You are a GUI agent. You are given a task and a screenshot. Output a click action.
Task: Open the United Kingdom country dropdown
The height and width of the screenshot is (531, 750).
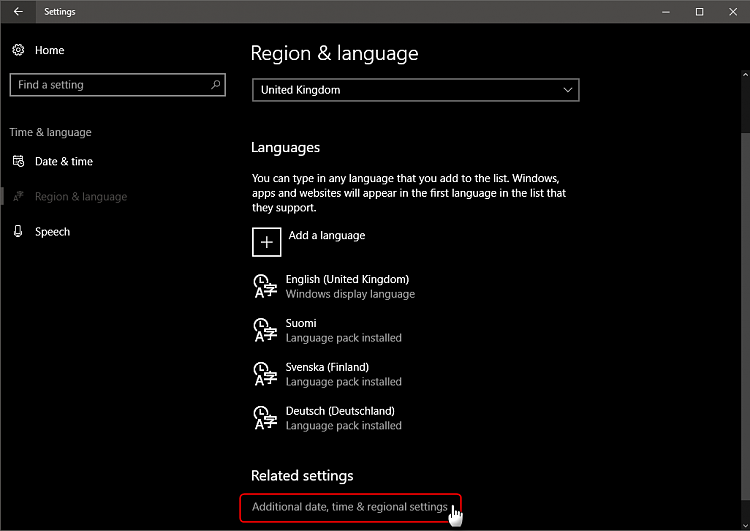coord(416,90)
